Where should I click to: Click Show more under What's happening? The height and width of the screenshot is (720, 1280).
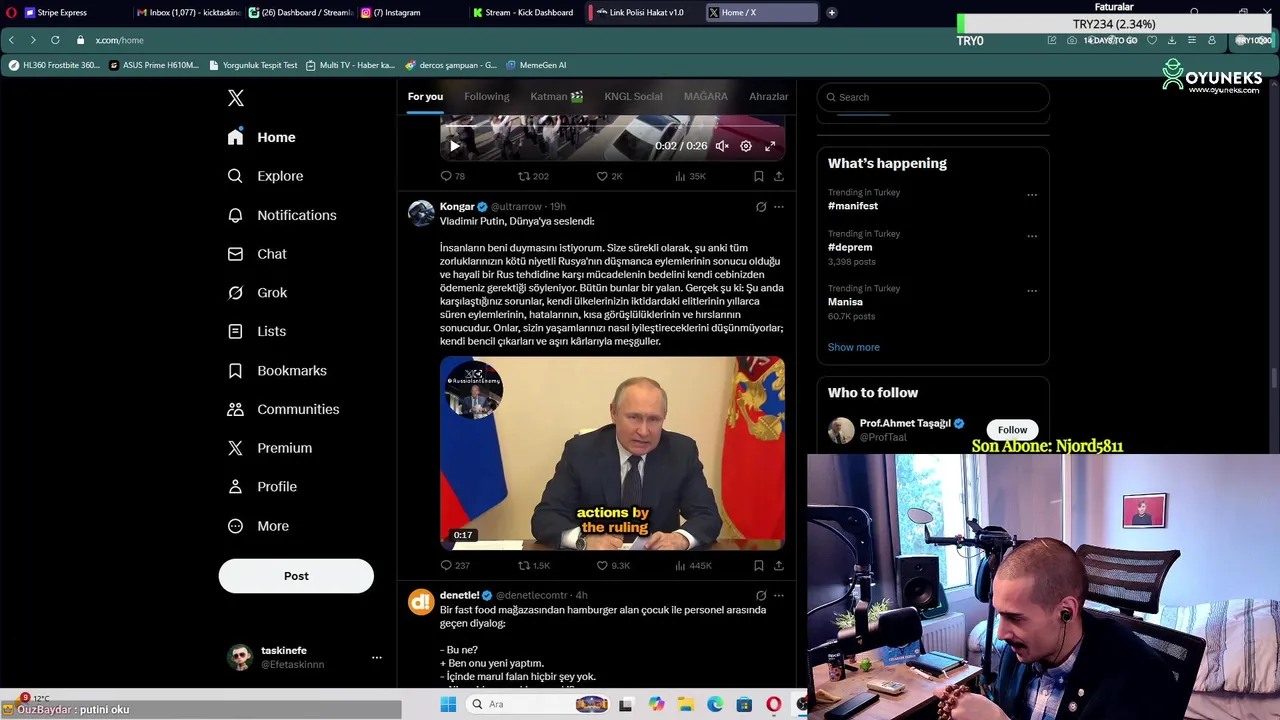[x=854, y=347]
